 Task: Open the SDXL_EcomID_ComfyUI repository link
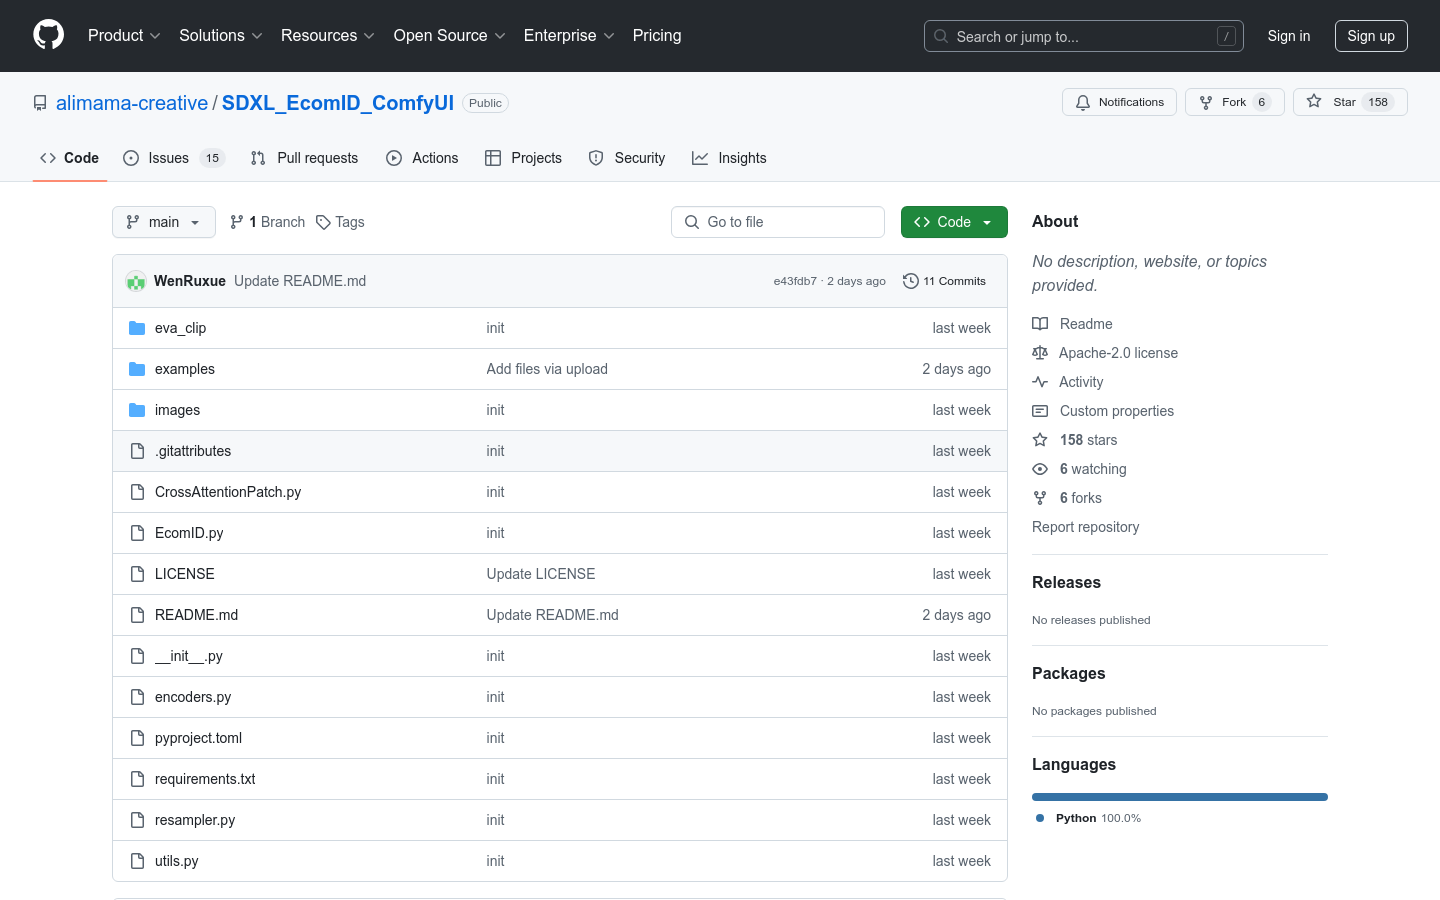(x=338, y=103)
